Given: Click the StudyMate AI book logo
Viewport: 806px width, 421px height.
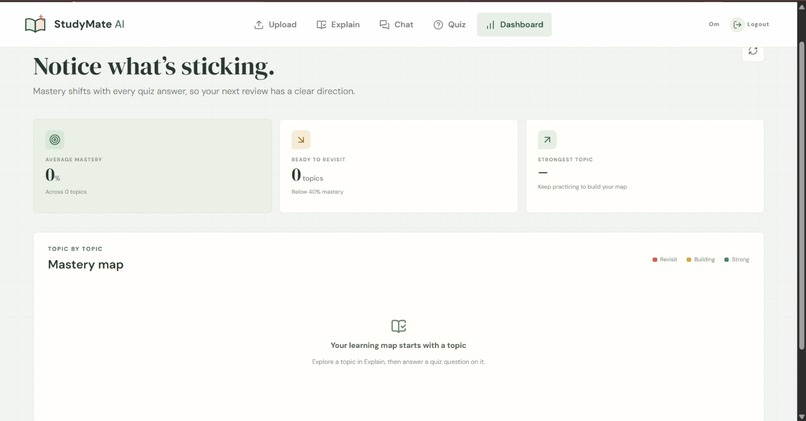Looking at the screenshot, I should coord(35,24).
